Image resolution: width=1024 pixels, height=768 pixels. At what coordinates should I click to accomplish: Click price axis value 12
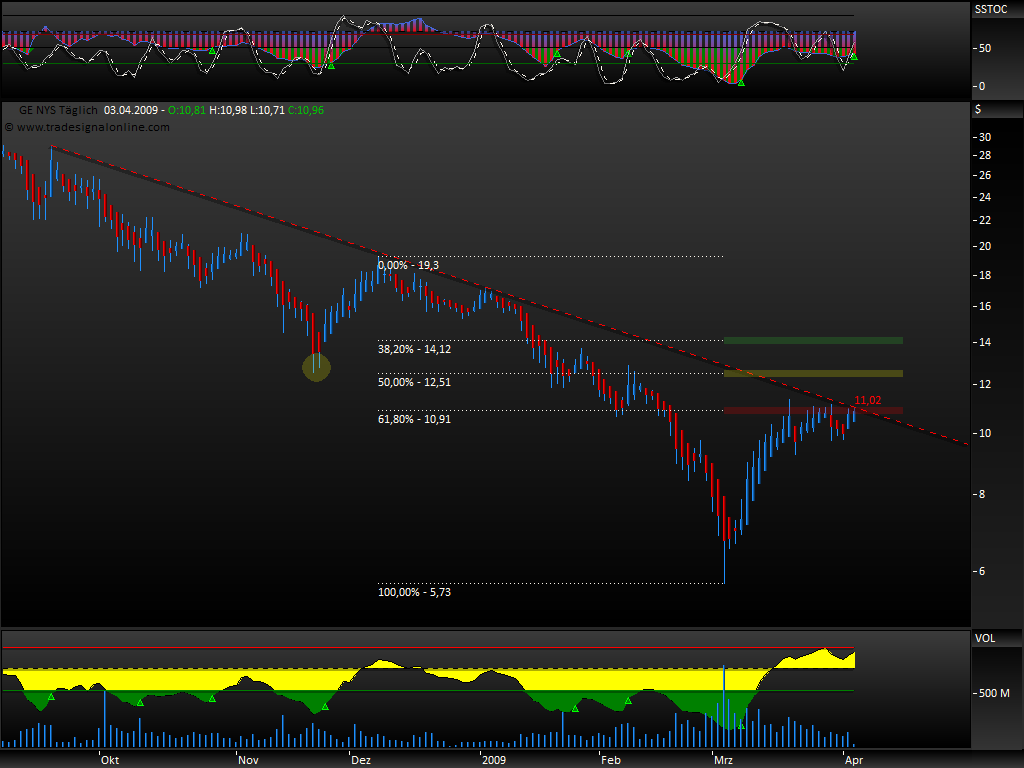click(x=985, y=384)
